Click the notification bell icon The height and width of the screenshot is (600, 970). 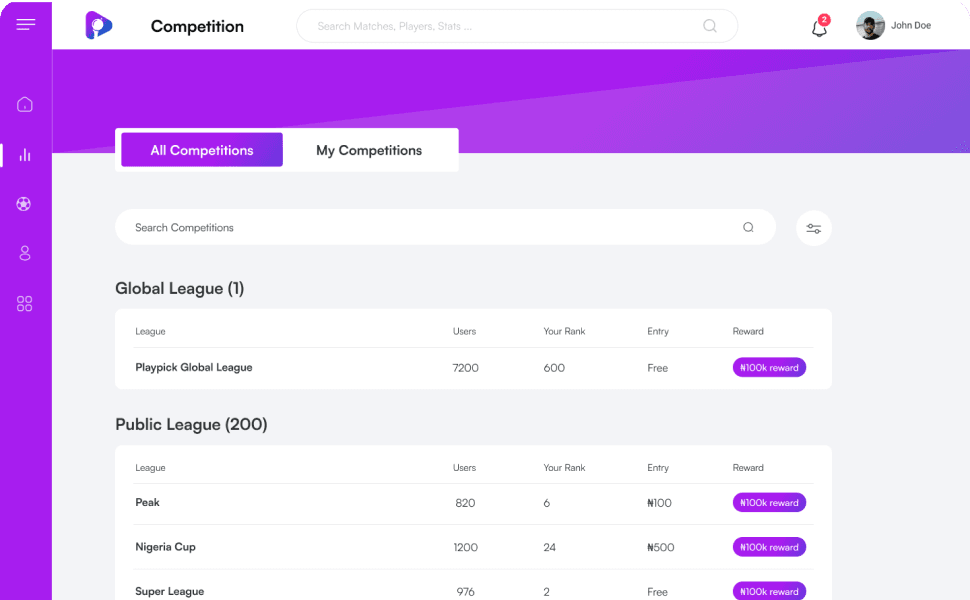[x=819, y=27]
